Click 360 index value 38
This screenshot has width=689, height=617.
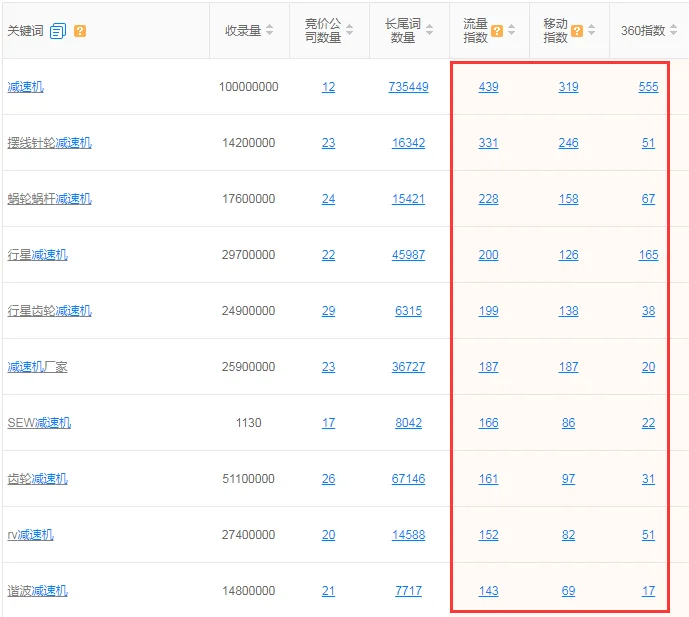(x=648, y=311)
